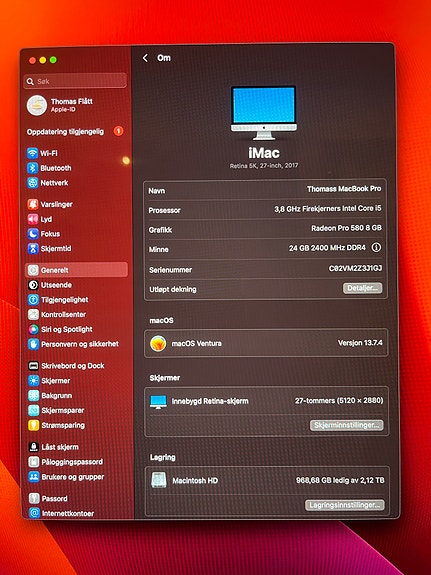
Task: Select Generelt gear icon
Action: pyautogui.click(x=33, y=270)
